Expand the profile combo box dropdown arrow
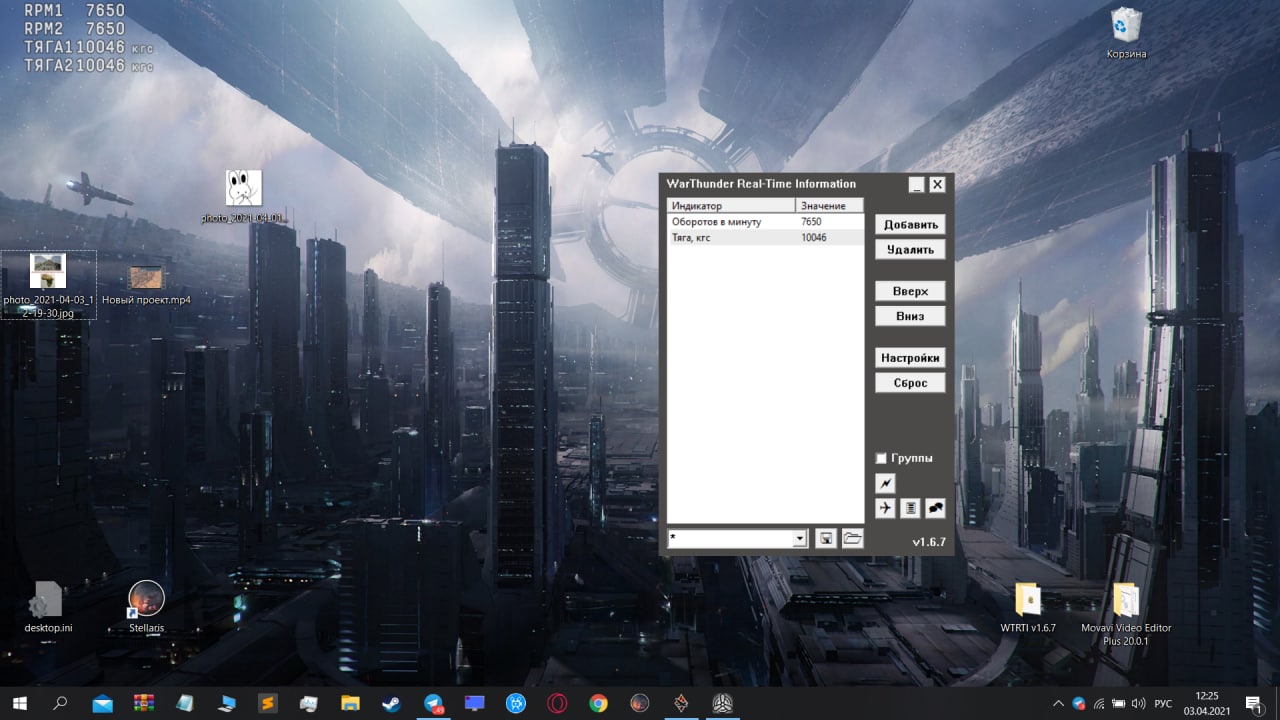Screen dimensions: 1280x720 pyautogui.click(x=799, y=539)
